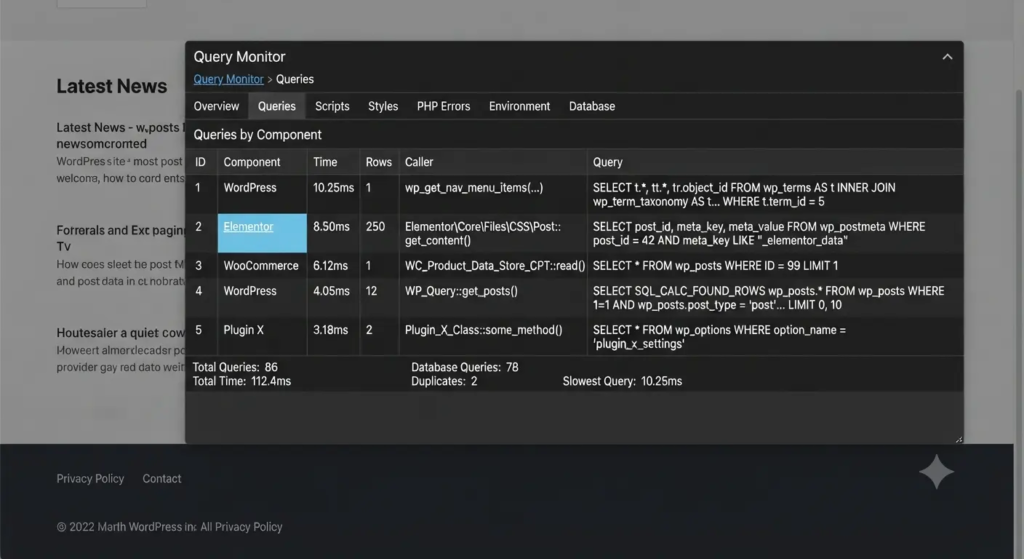
Task: Click the 250 rows cell
Action: tap(375, 227)
